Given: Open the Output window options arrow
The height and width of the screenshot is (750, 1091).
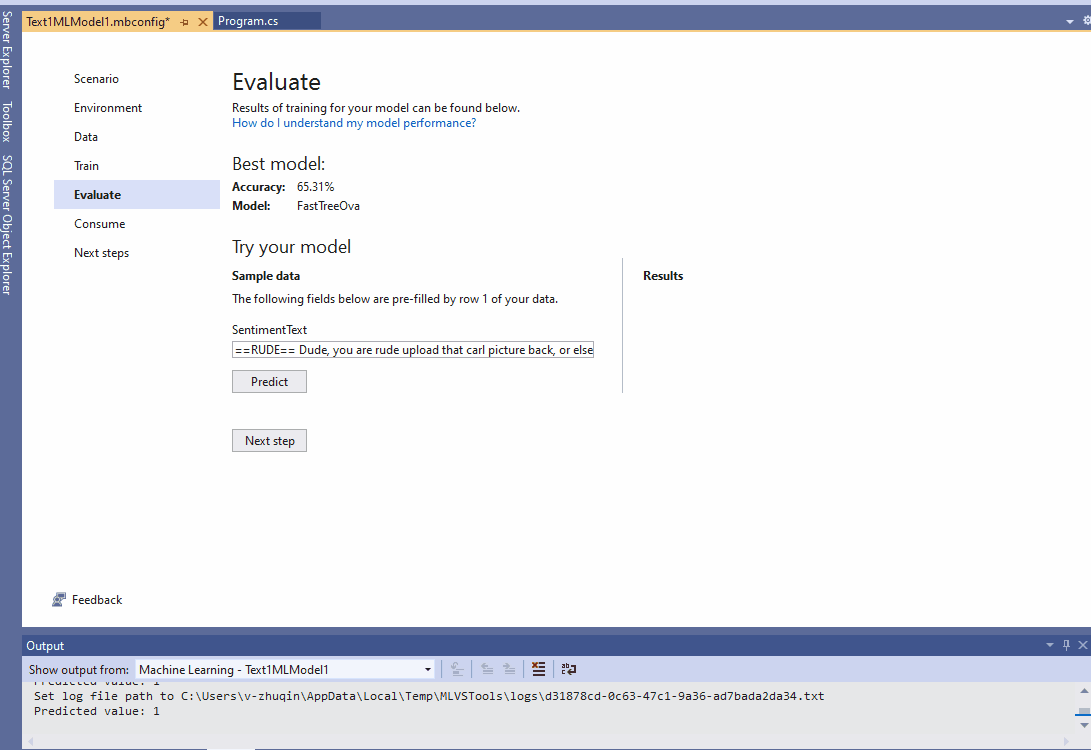Looking at the screenshot, I should pyautogui.click(x=1049, y=645).
